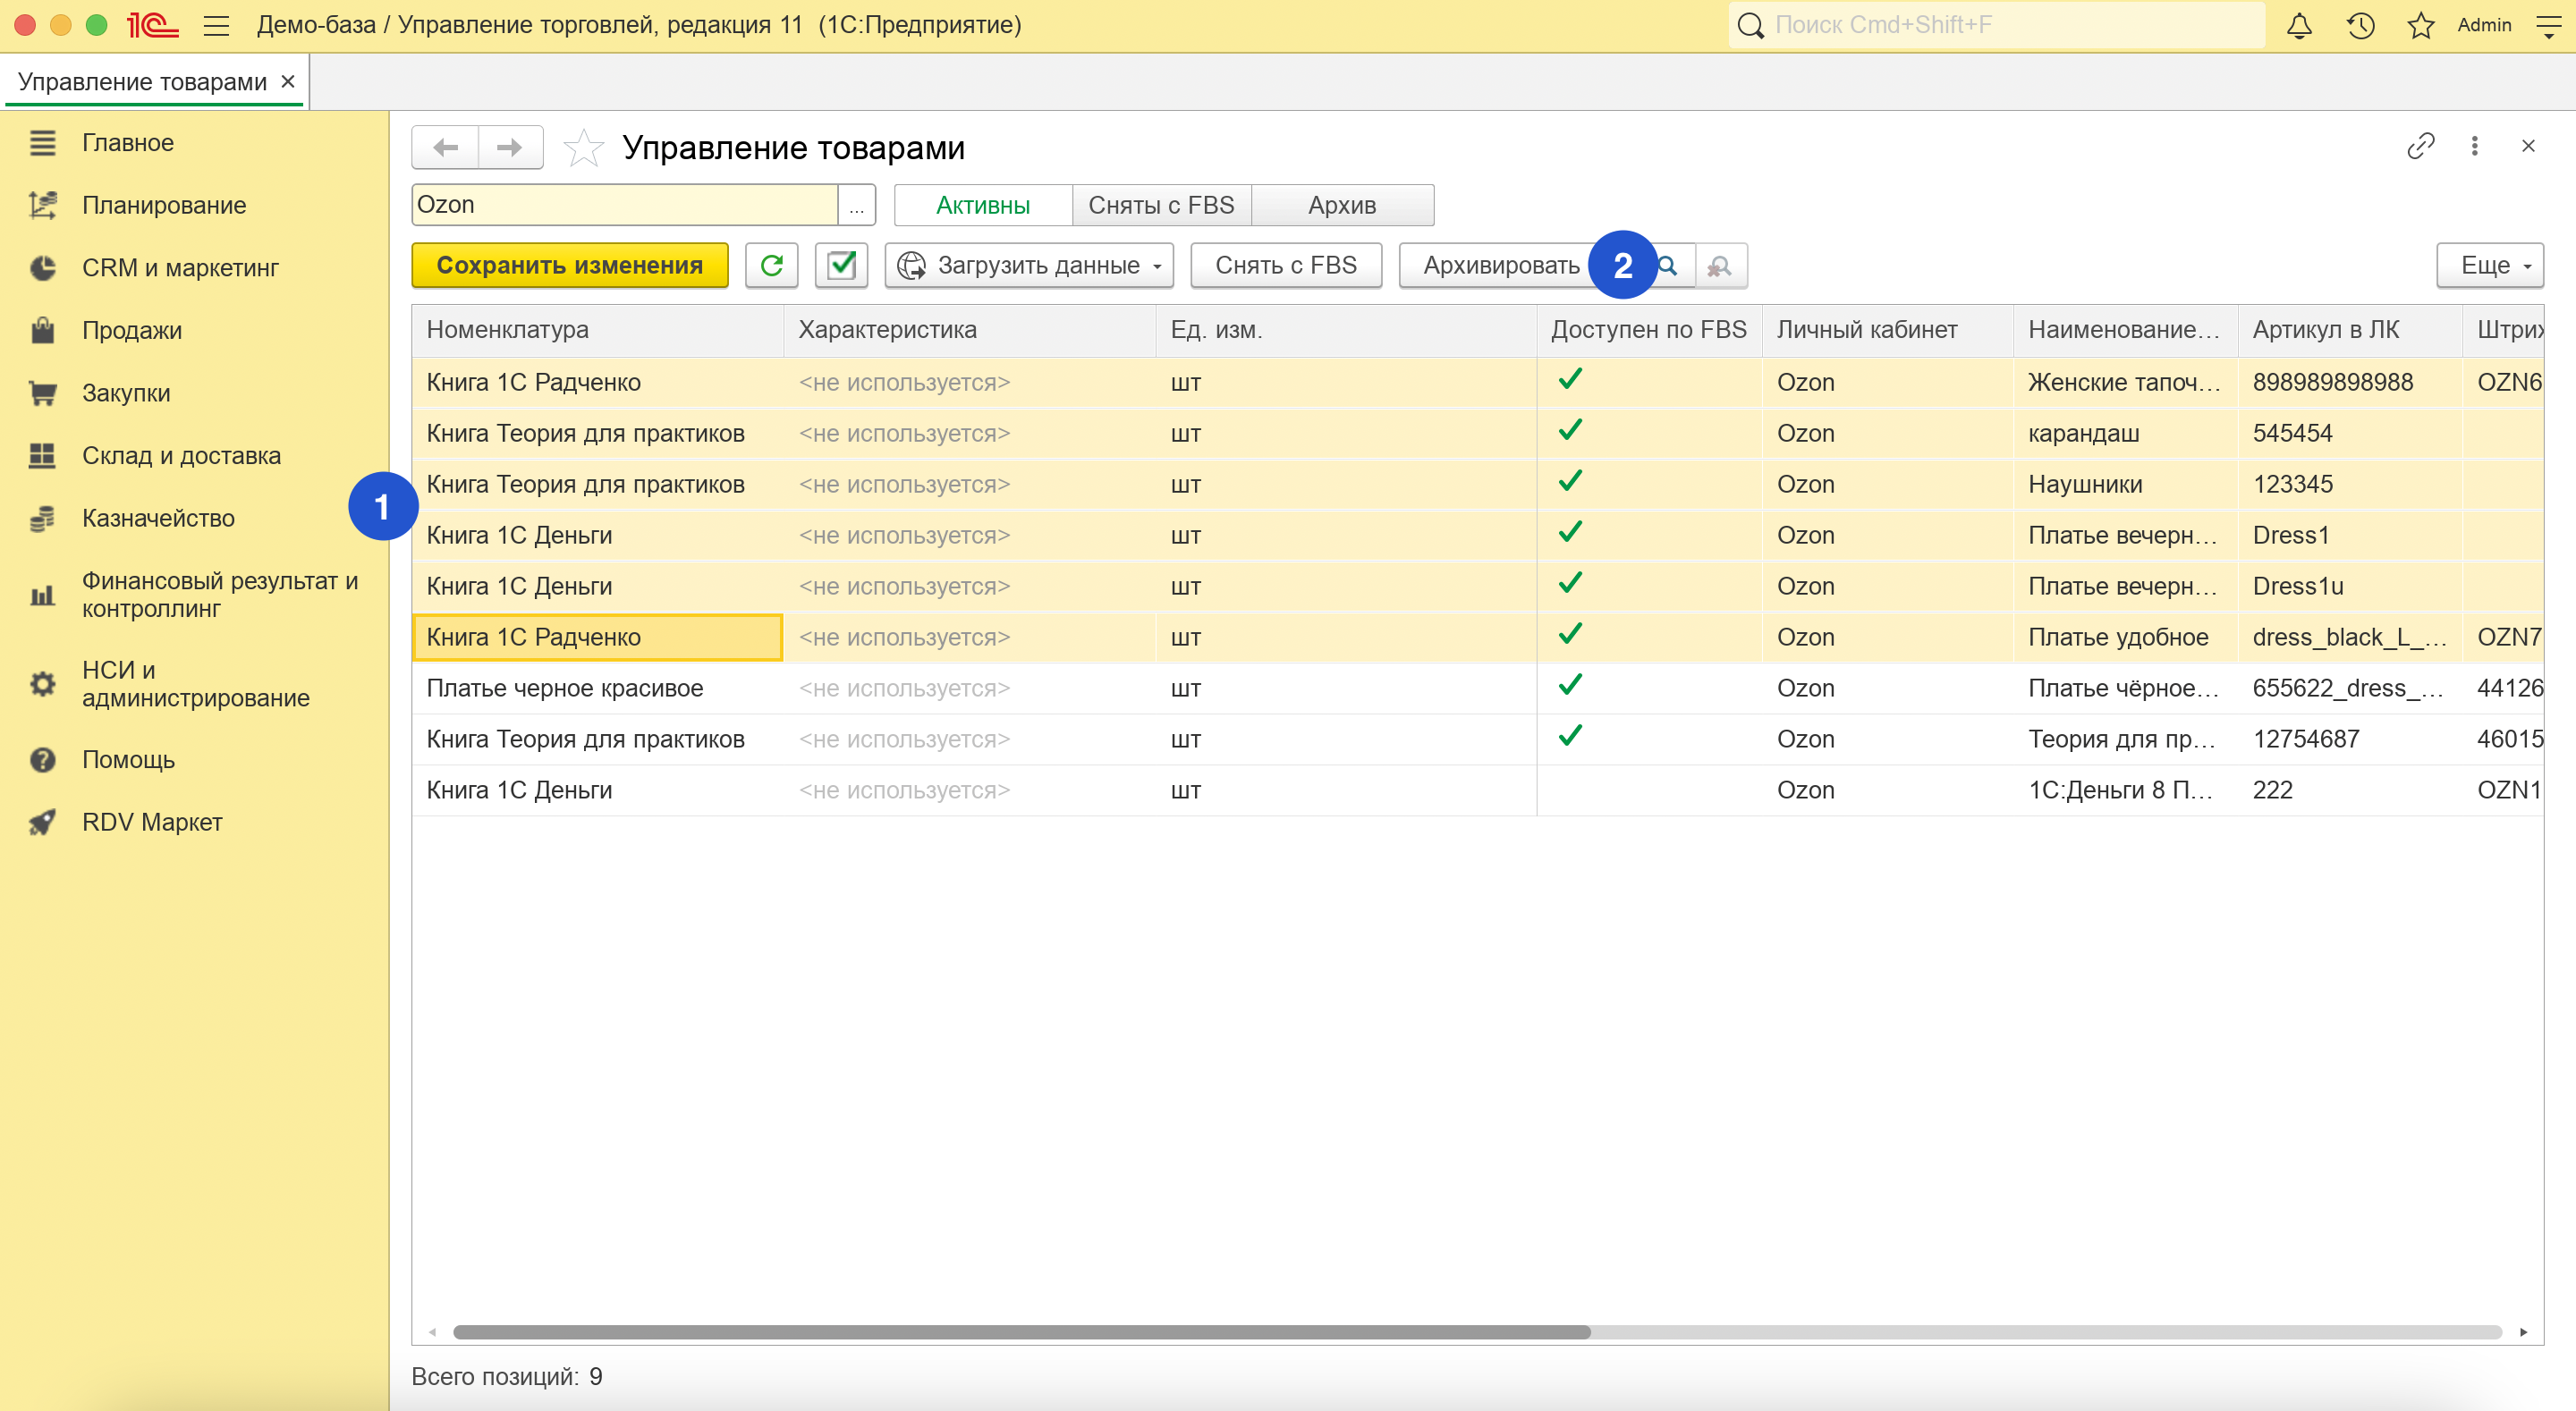The width and height of the screenshot is (2576, 1411).
Task: Click the green refresh icon button
Action: [771, 265]
